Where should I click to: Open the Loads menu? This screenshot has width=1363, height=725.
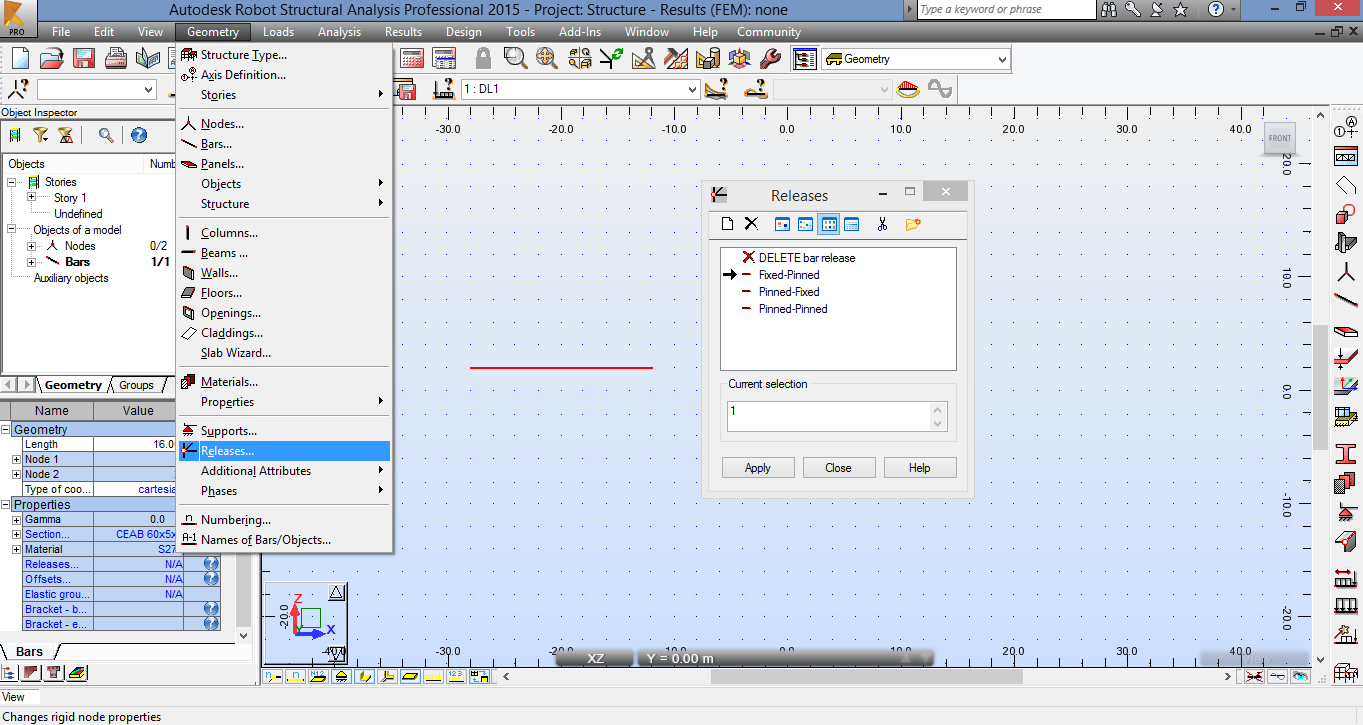[278, 31]
